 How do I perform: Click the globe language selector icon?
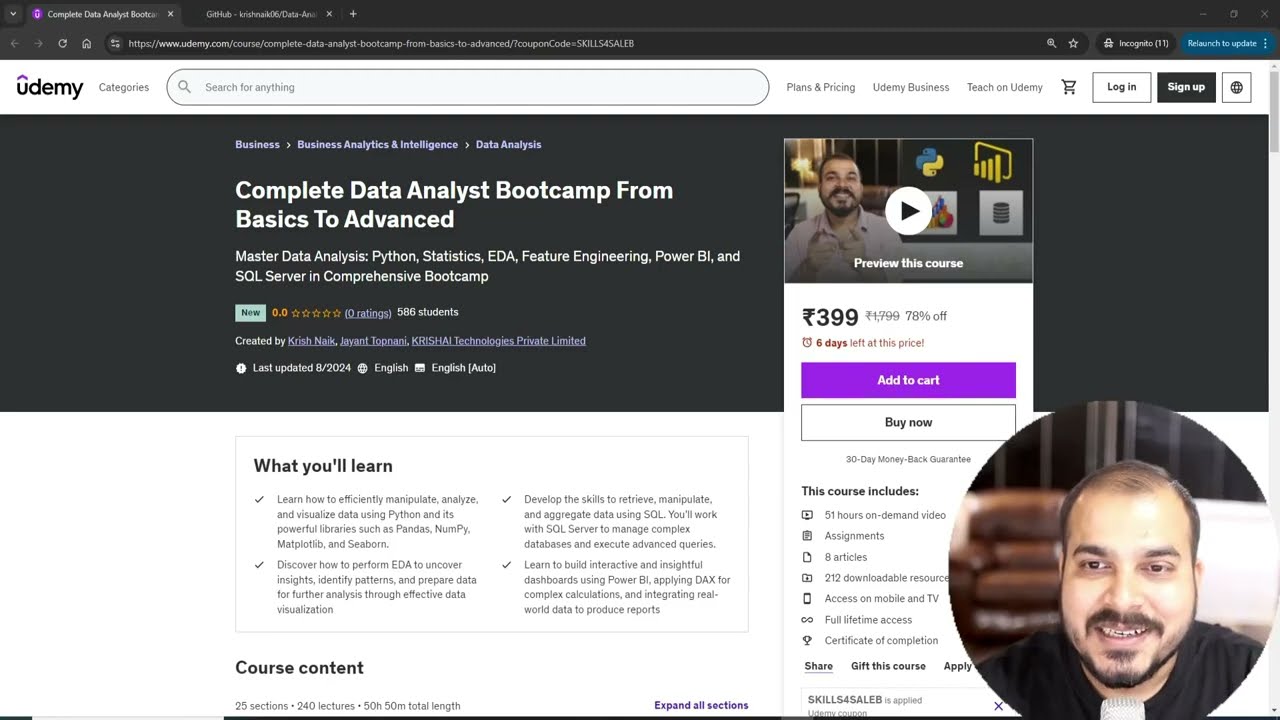click(1236, 87)
